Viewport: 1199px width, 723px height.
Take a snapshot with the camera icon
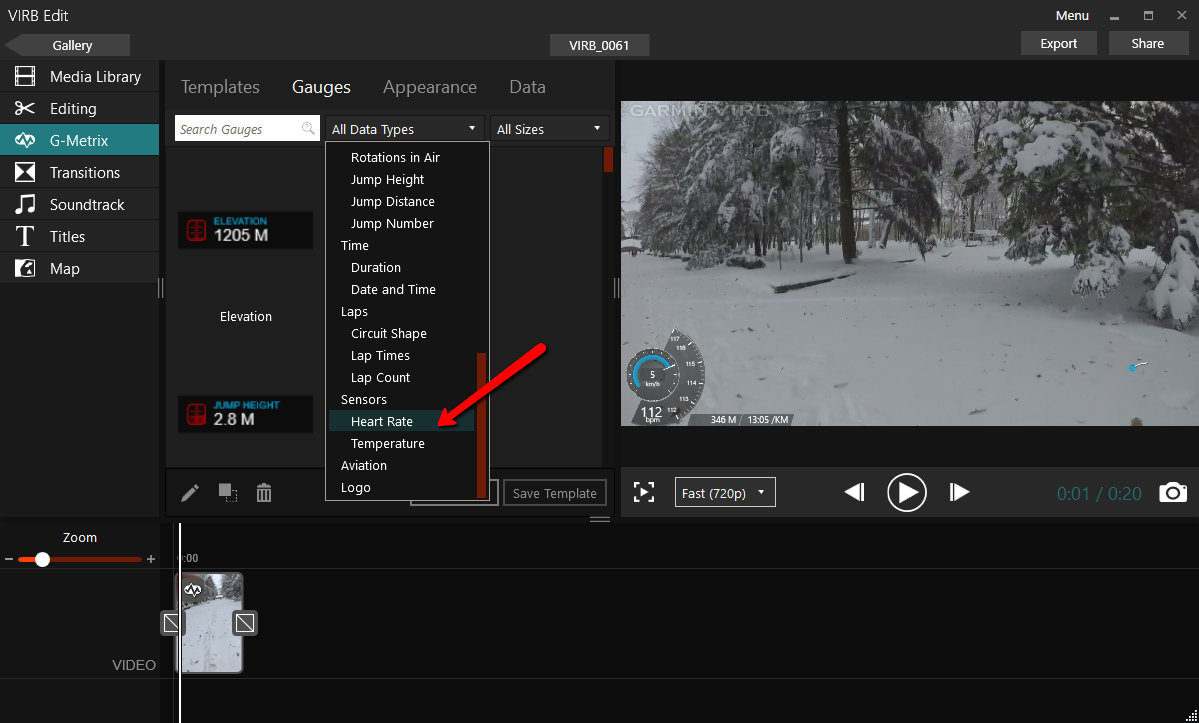(1172, 492)
